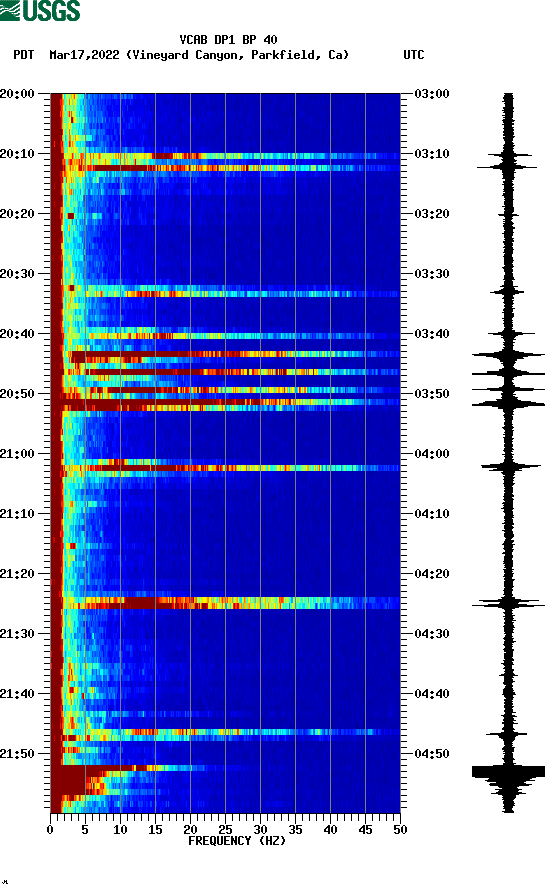Click the 45 Hz frequency tick label
The image size is (552, 893).
point(365,830)
